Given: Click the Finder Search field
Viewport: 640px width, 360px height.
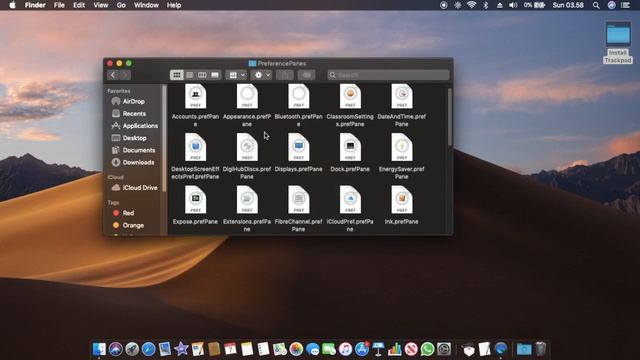Looking at the screenshot, I should pyautogui.click(x=388, y=75).
